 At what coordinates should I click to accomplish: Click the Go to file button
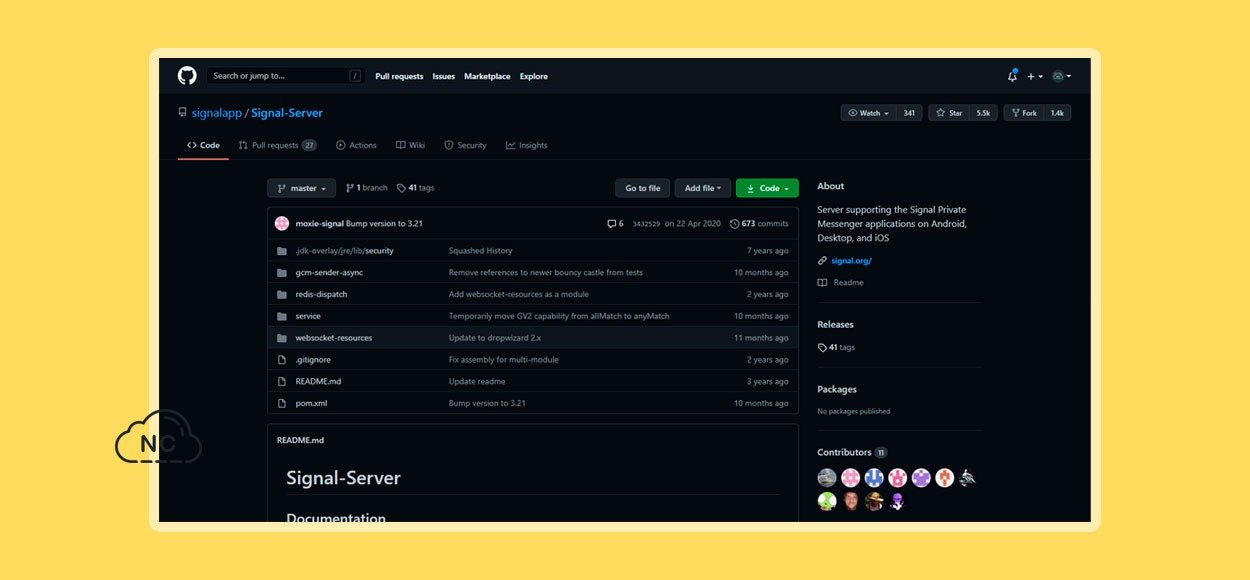pyautogui.click(x=642, y=188)
